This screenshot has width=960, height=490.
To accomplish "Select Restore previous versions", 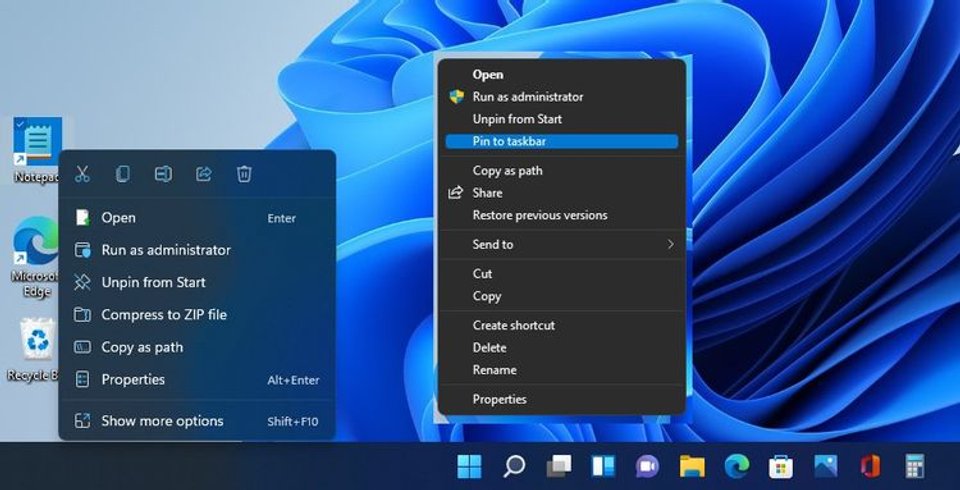I will point(562,215).
